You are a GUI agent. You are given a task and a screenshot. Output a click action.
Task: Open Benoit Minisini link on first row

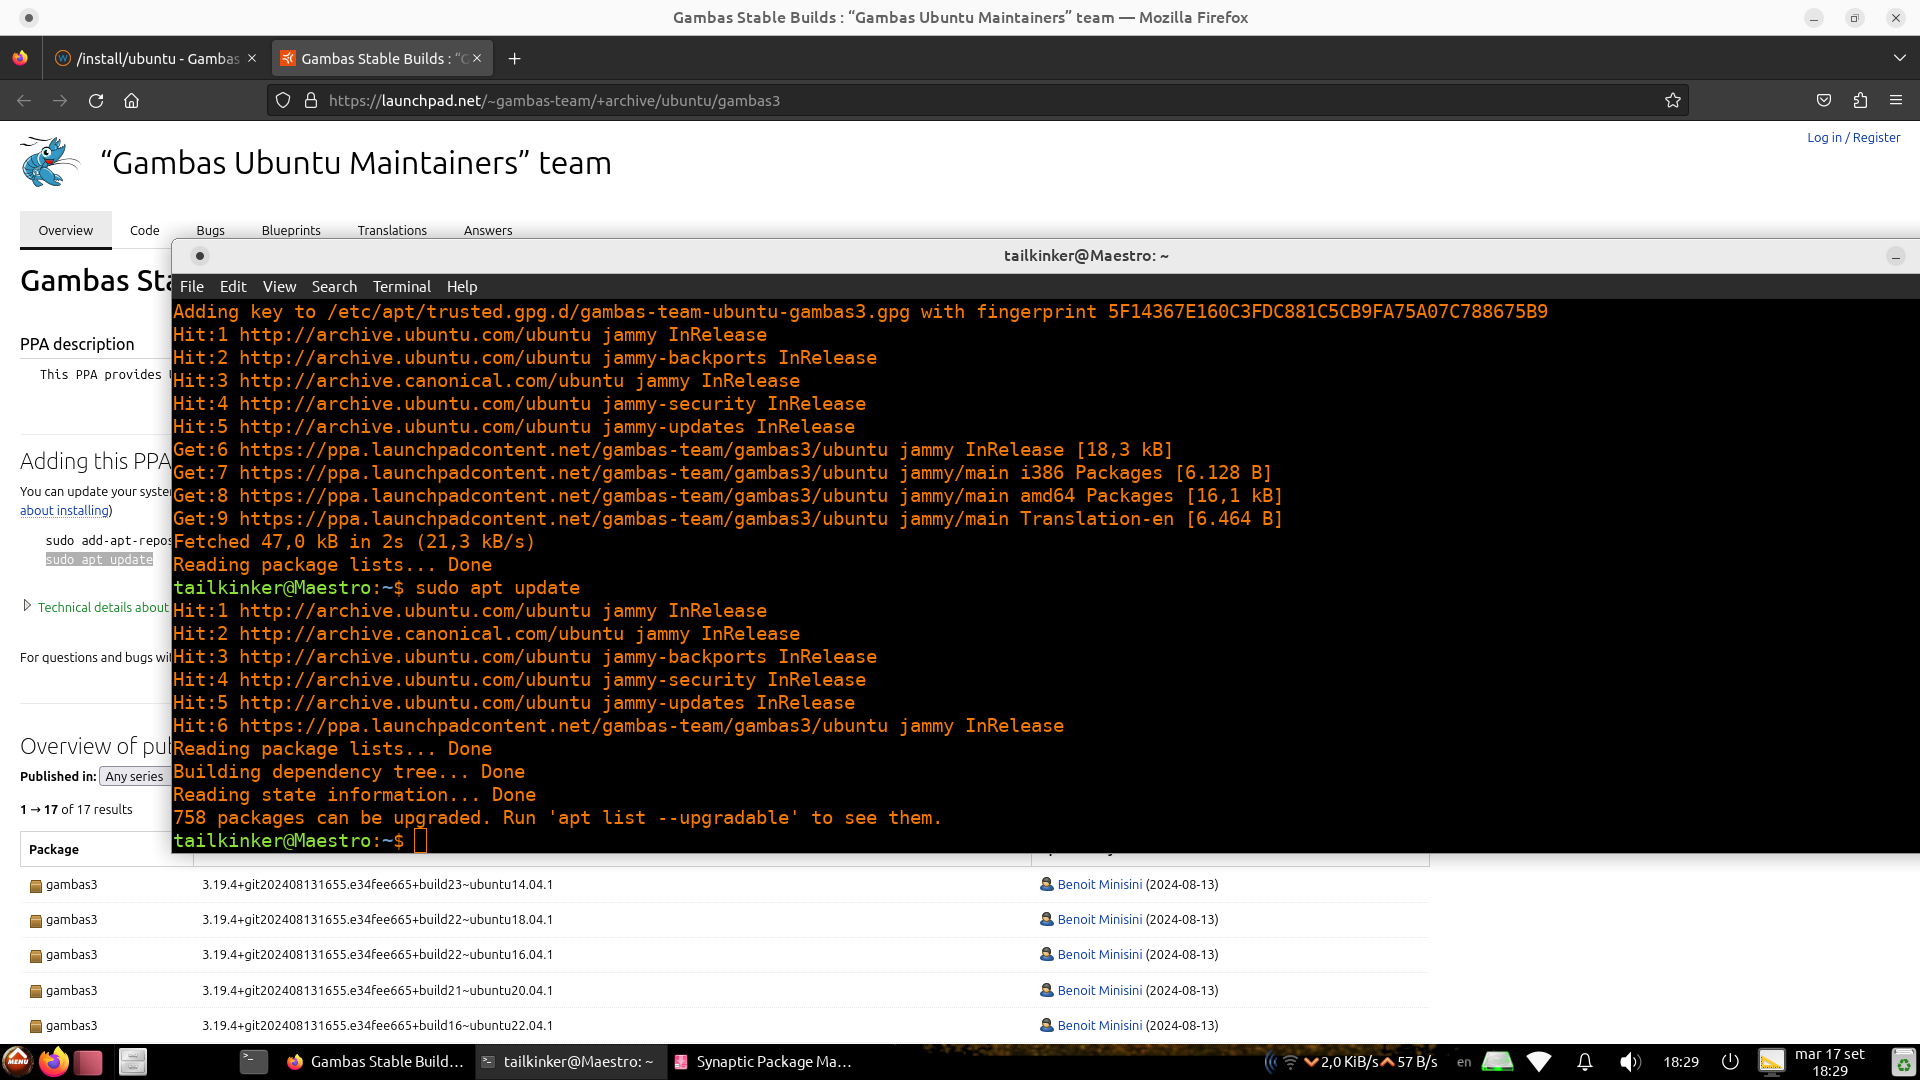point(1099,884)
